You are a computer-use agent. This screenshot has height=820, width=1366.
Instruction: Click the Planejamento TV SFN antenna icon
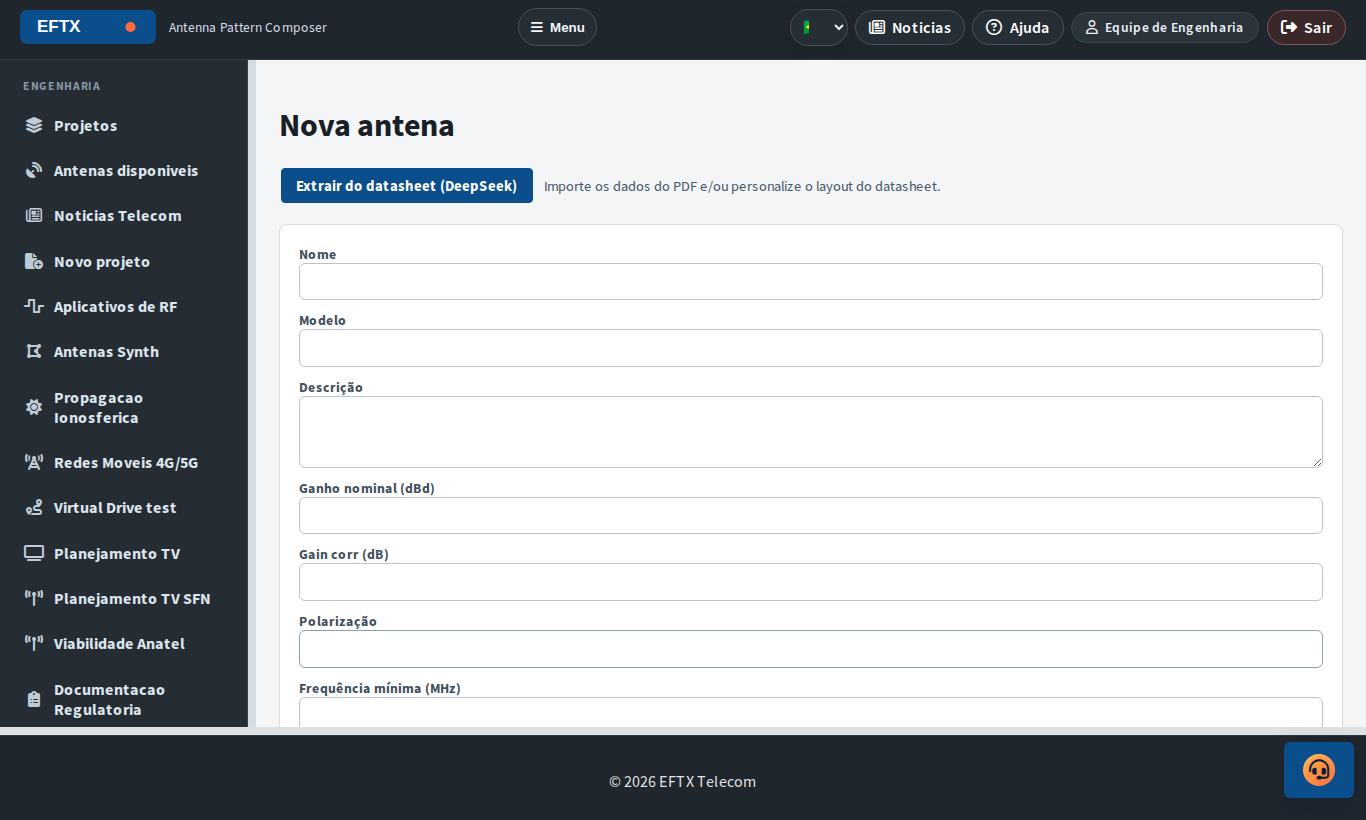pos(34,598)
